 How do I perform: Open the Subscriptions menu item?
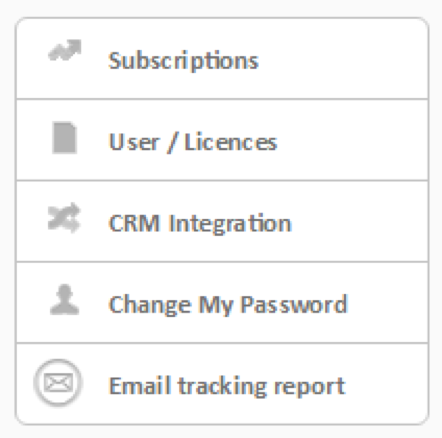point(222,58)
